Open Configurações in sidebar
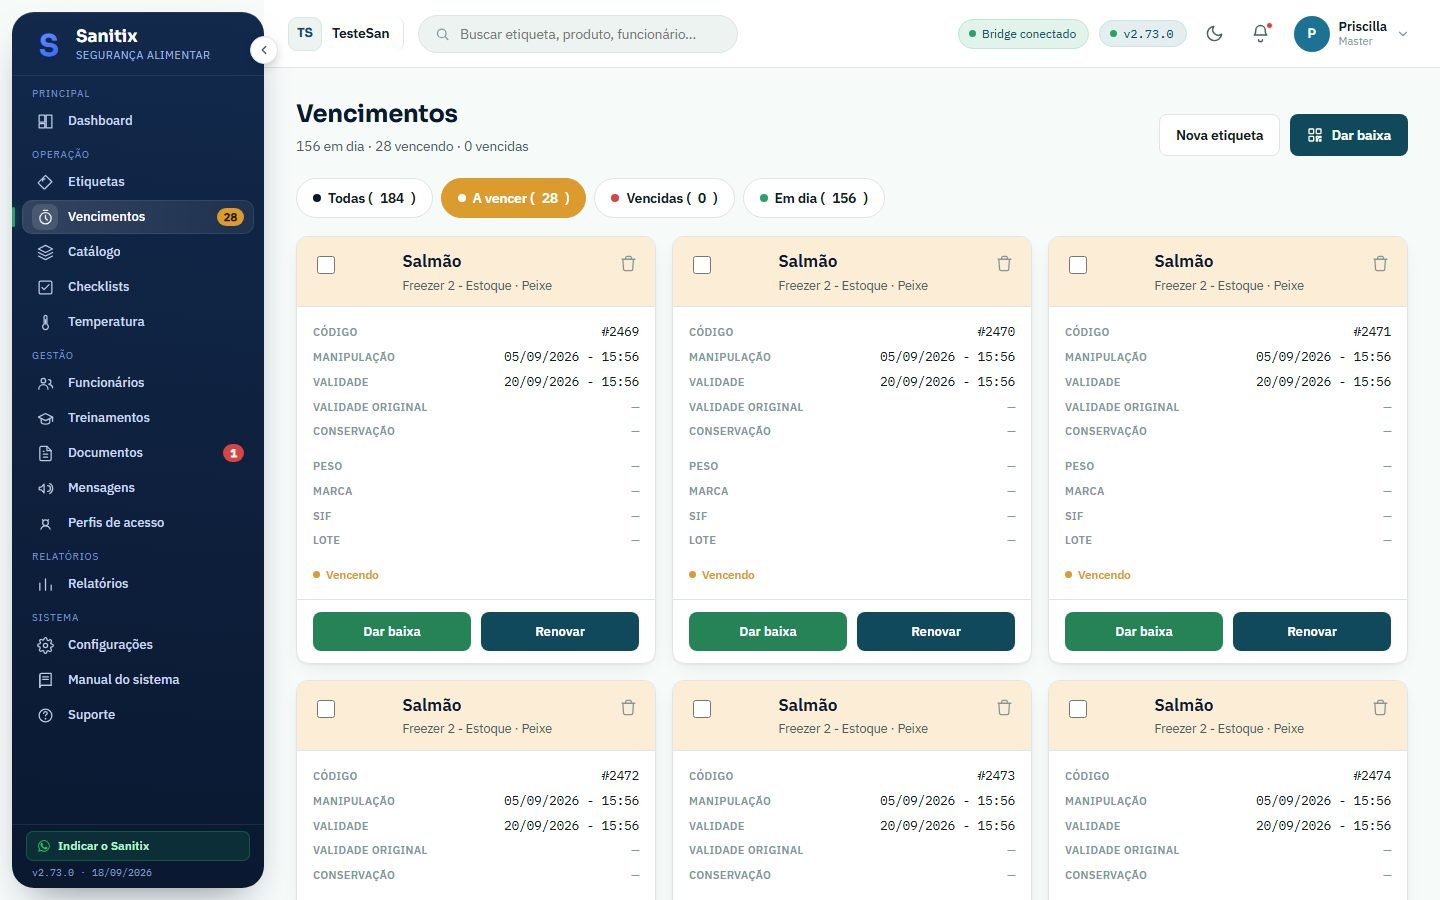This screenshot has height=900, width=1440. click(138, 645)
